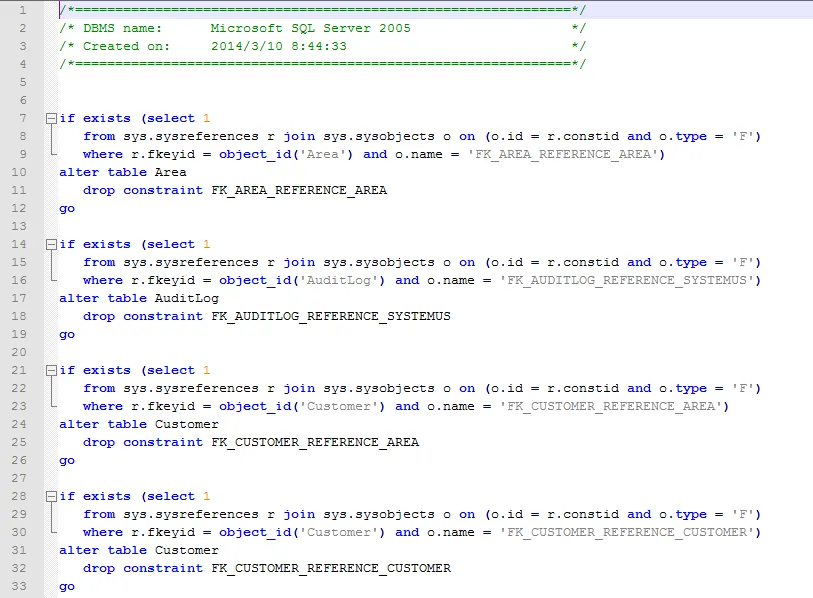
Task: Click 'alter table AuditLog' on line 17
Action: tap(139, 298)
